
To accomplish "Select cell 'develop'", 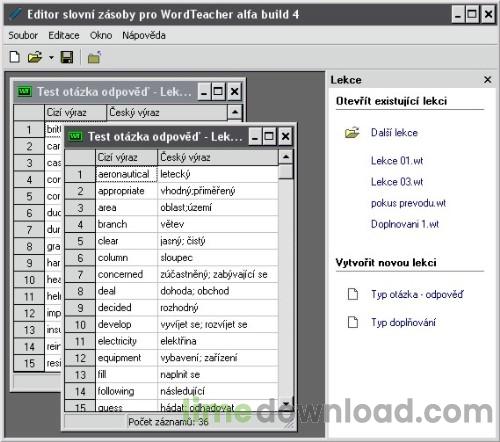I will click(x=126, y=324).
